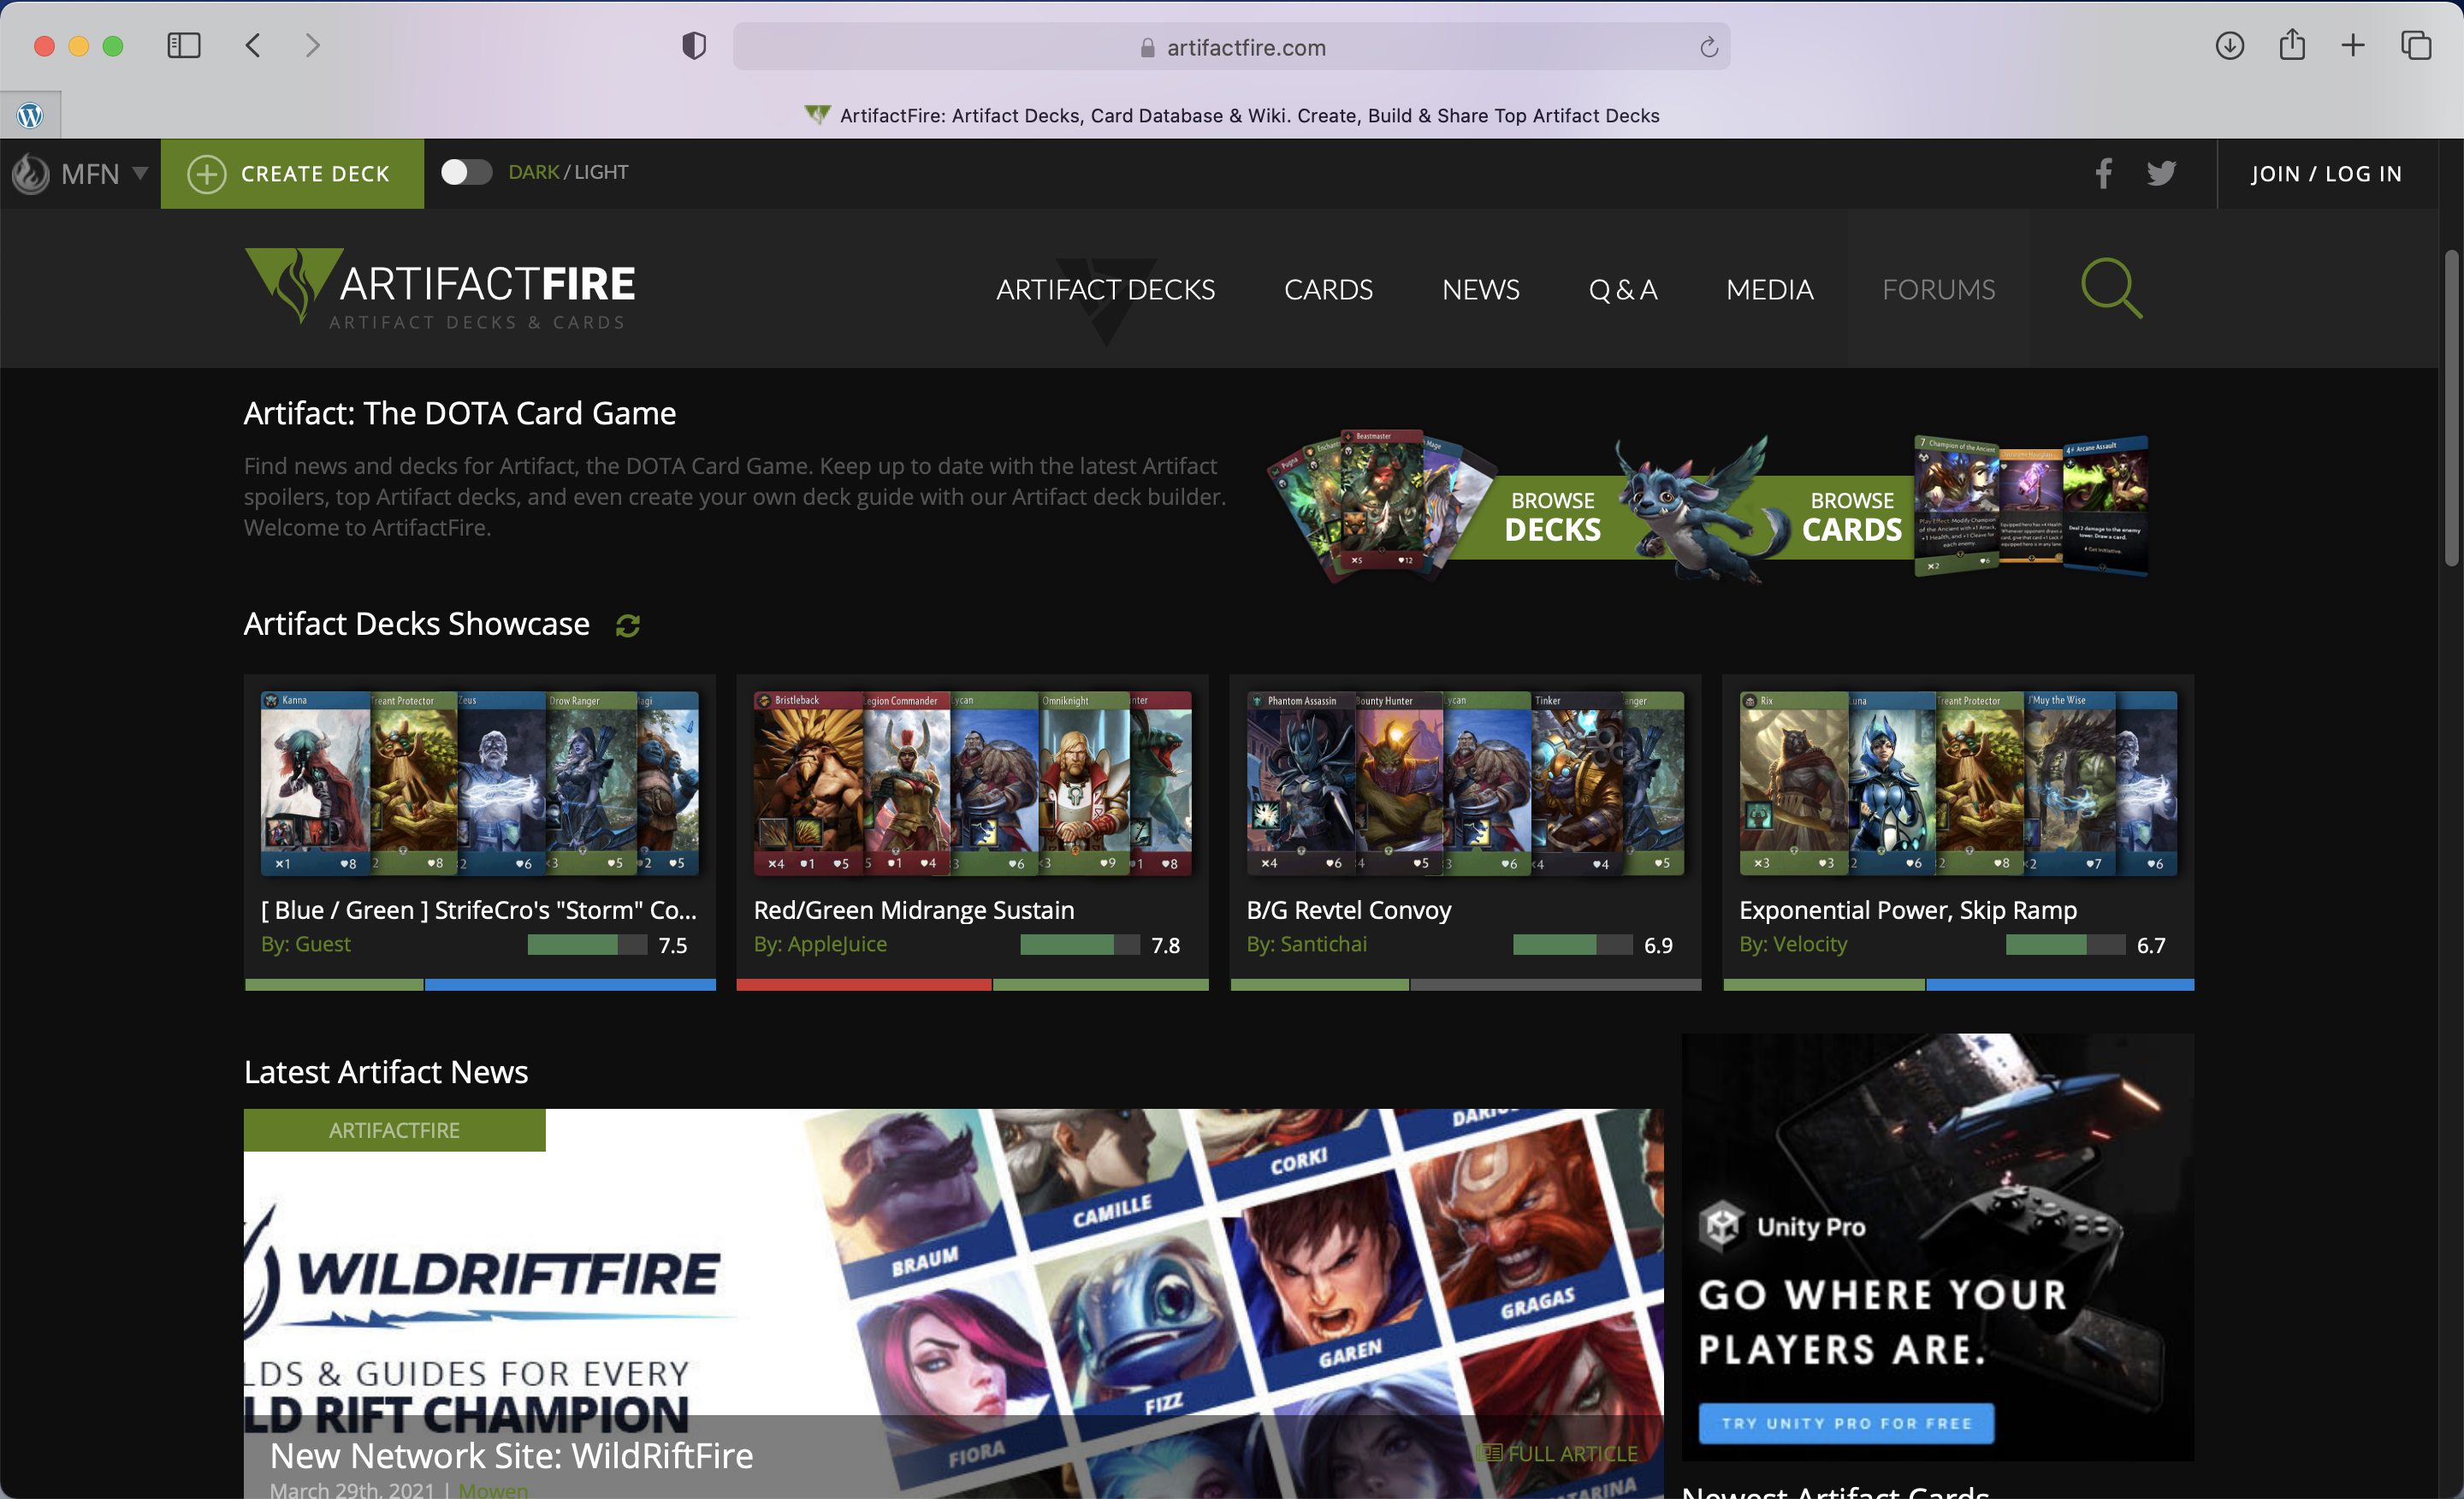The image size is (2464, 1499).
Task: Open the B/G Revtel Convoy deck thumbnail
Action: coord(1465,782)
